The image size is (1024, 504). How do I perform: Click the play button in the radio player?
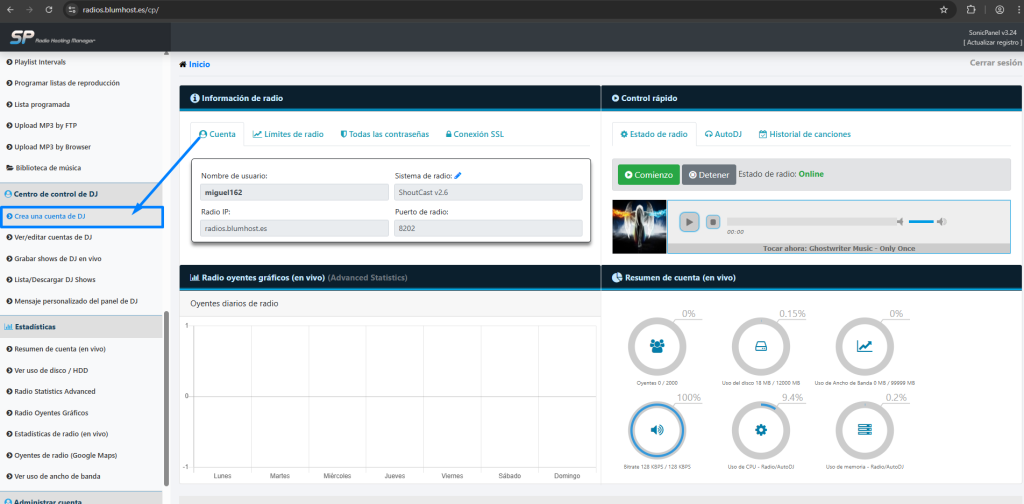click(x=688, y=222)
